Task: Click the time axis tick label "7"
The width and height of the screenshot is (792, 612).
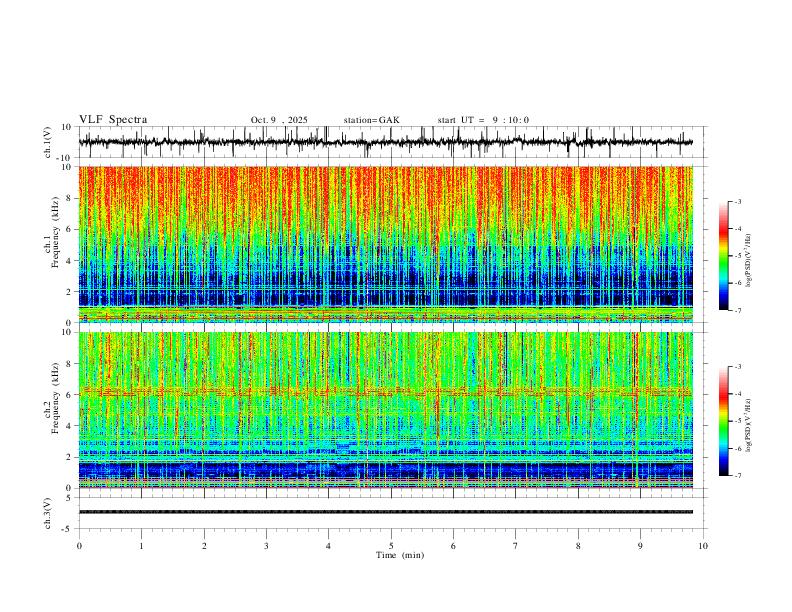Action: tap(516, 546)
